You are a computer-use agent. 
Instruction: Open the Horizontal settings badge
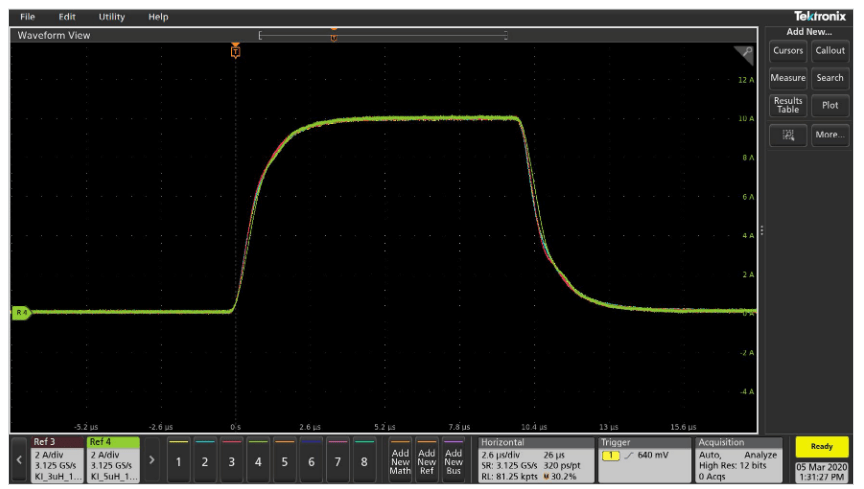(536, 460)
